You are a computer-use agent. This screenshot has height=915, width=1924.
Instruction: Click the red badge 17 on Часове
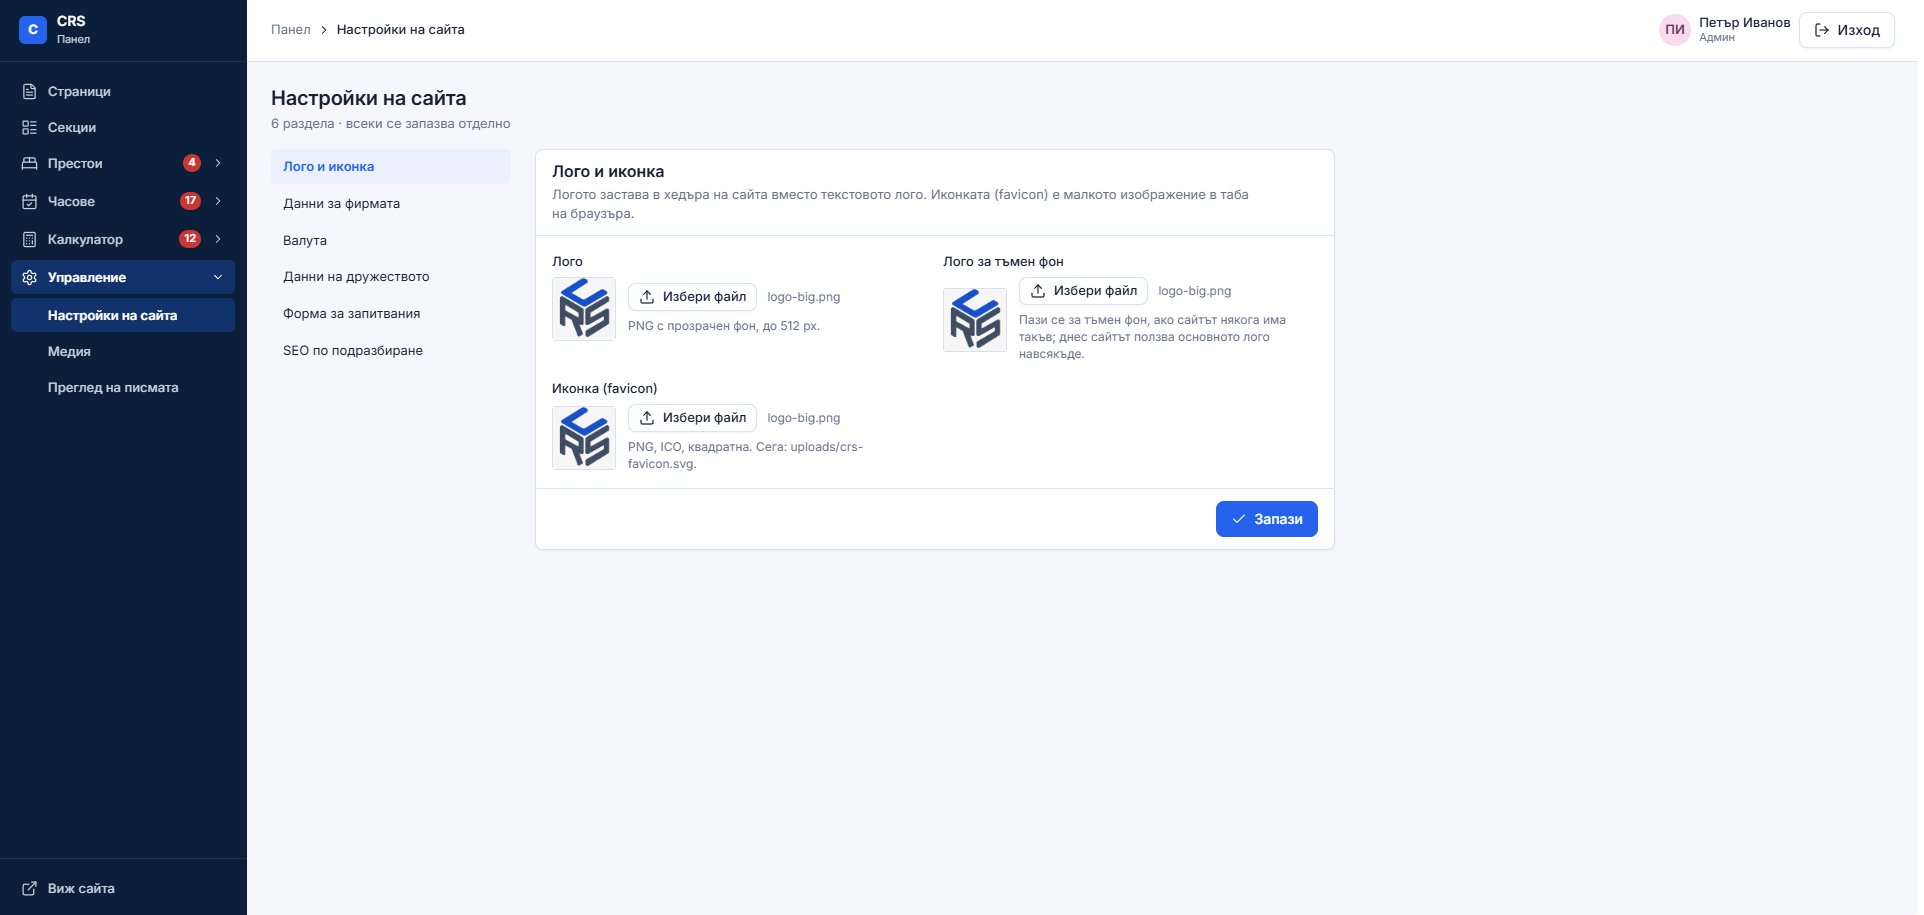(x=190, y=201)
